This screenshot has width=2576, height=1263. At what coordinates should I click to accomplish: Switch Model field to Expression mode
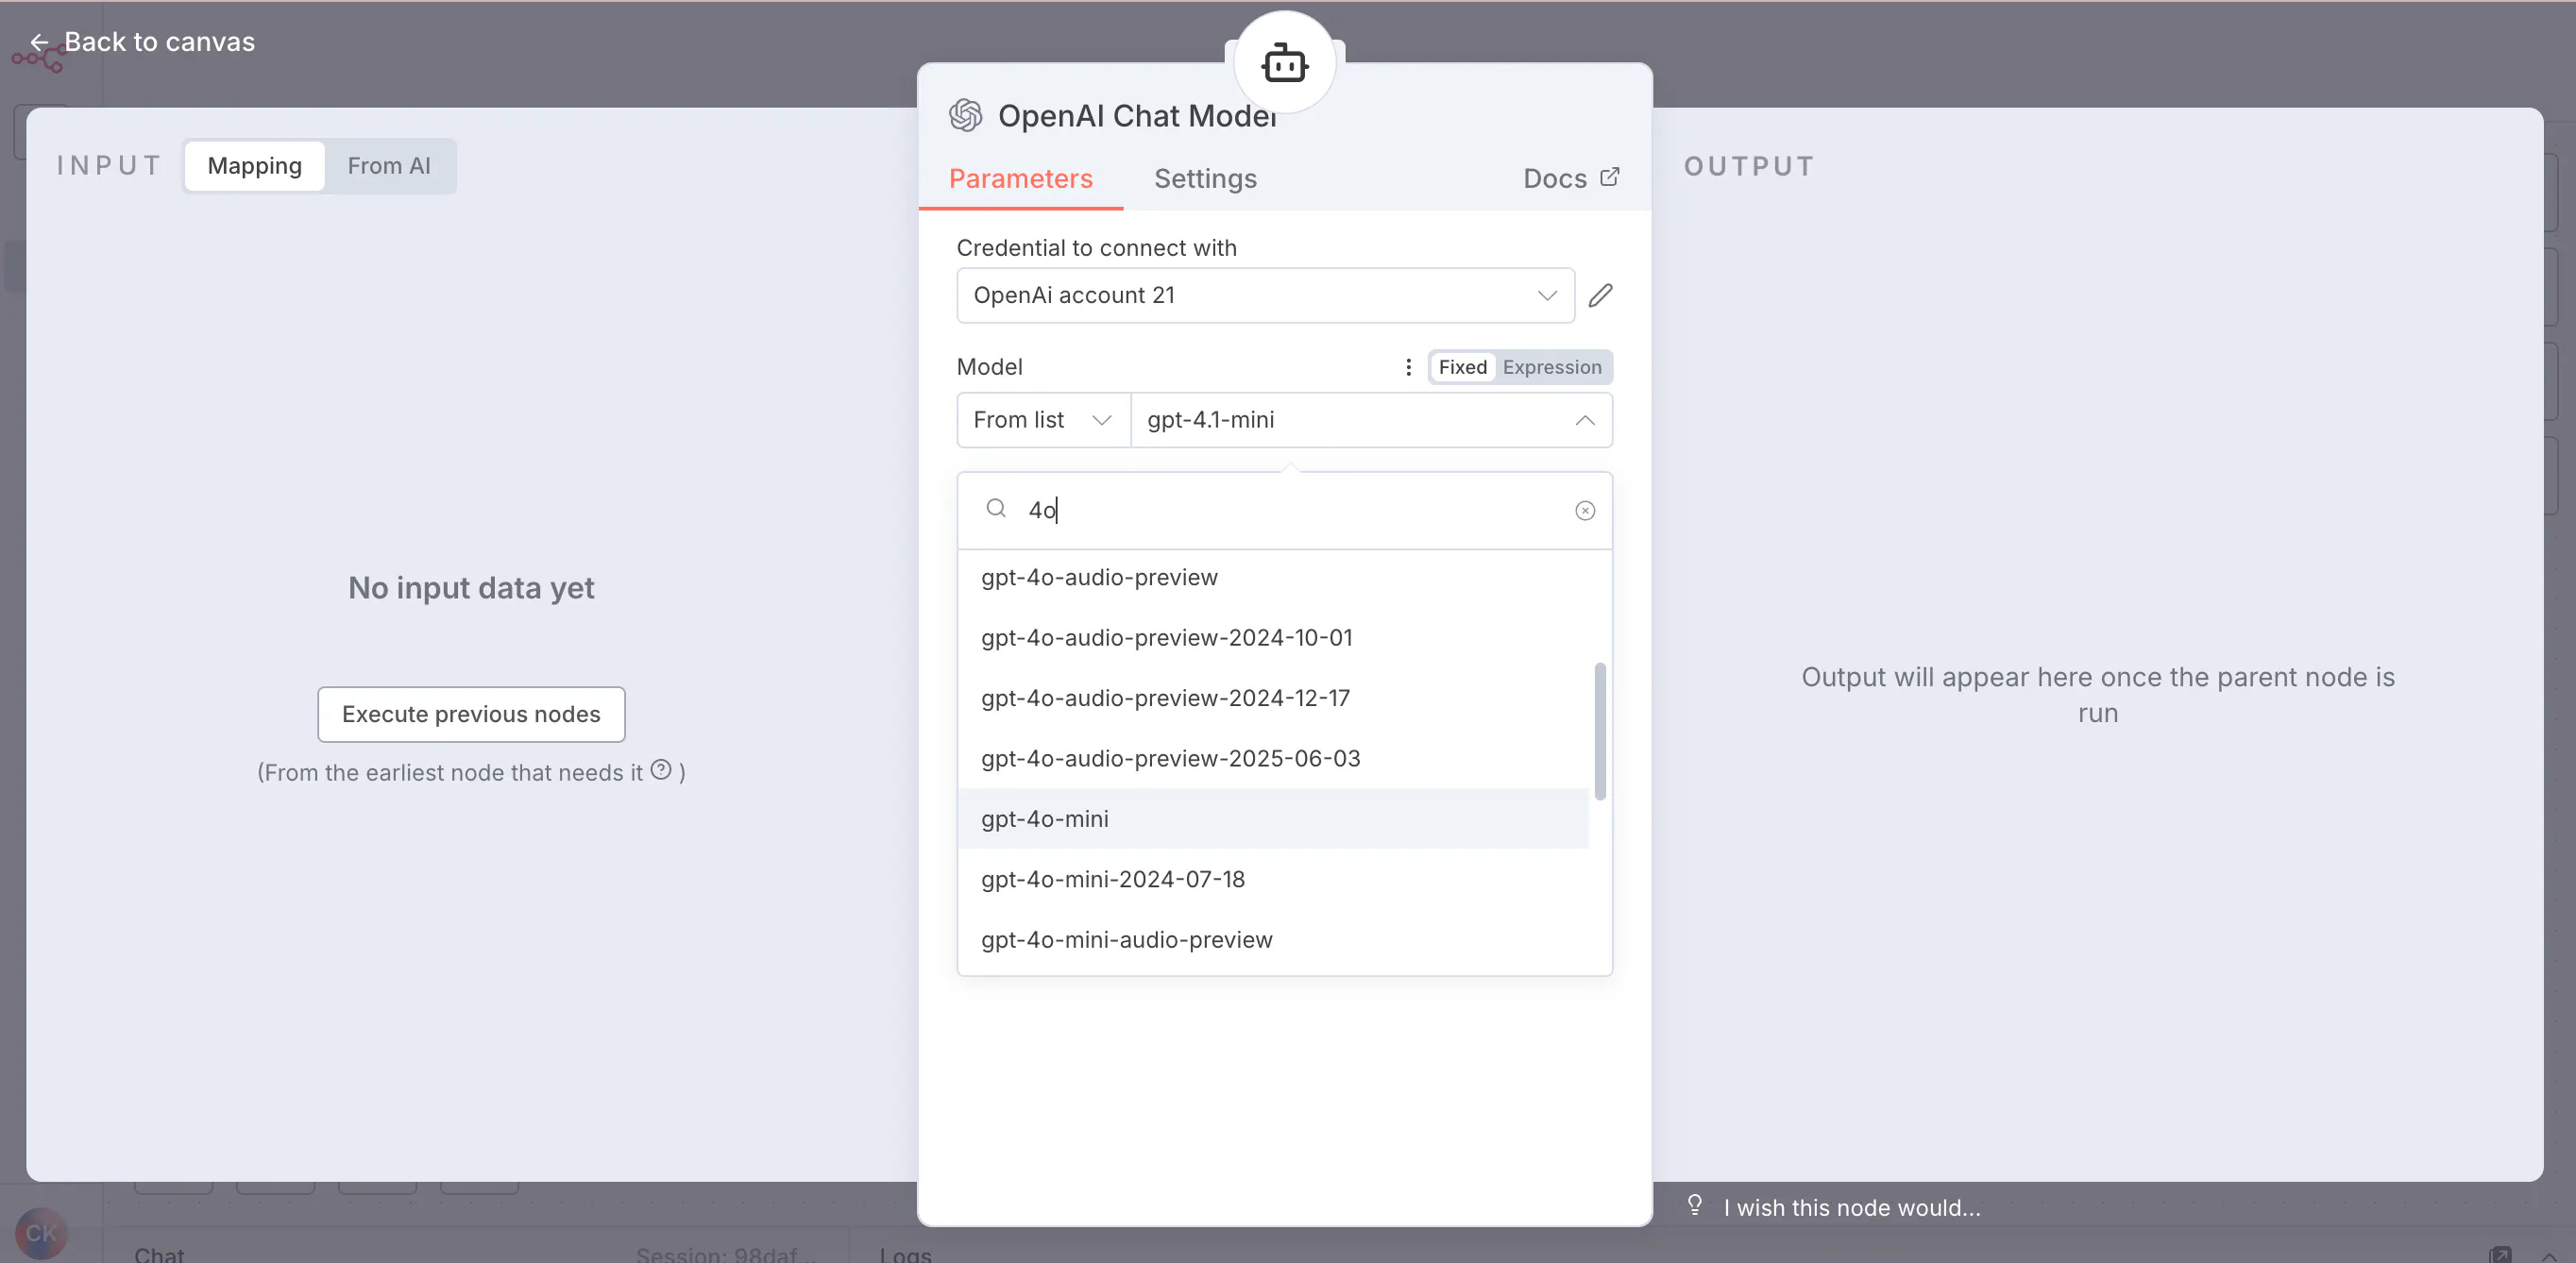pyautogui.click(x=1551, y=367)
